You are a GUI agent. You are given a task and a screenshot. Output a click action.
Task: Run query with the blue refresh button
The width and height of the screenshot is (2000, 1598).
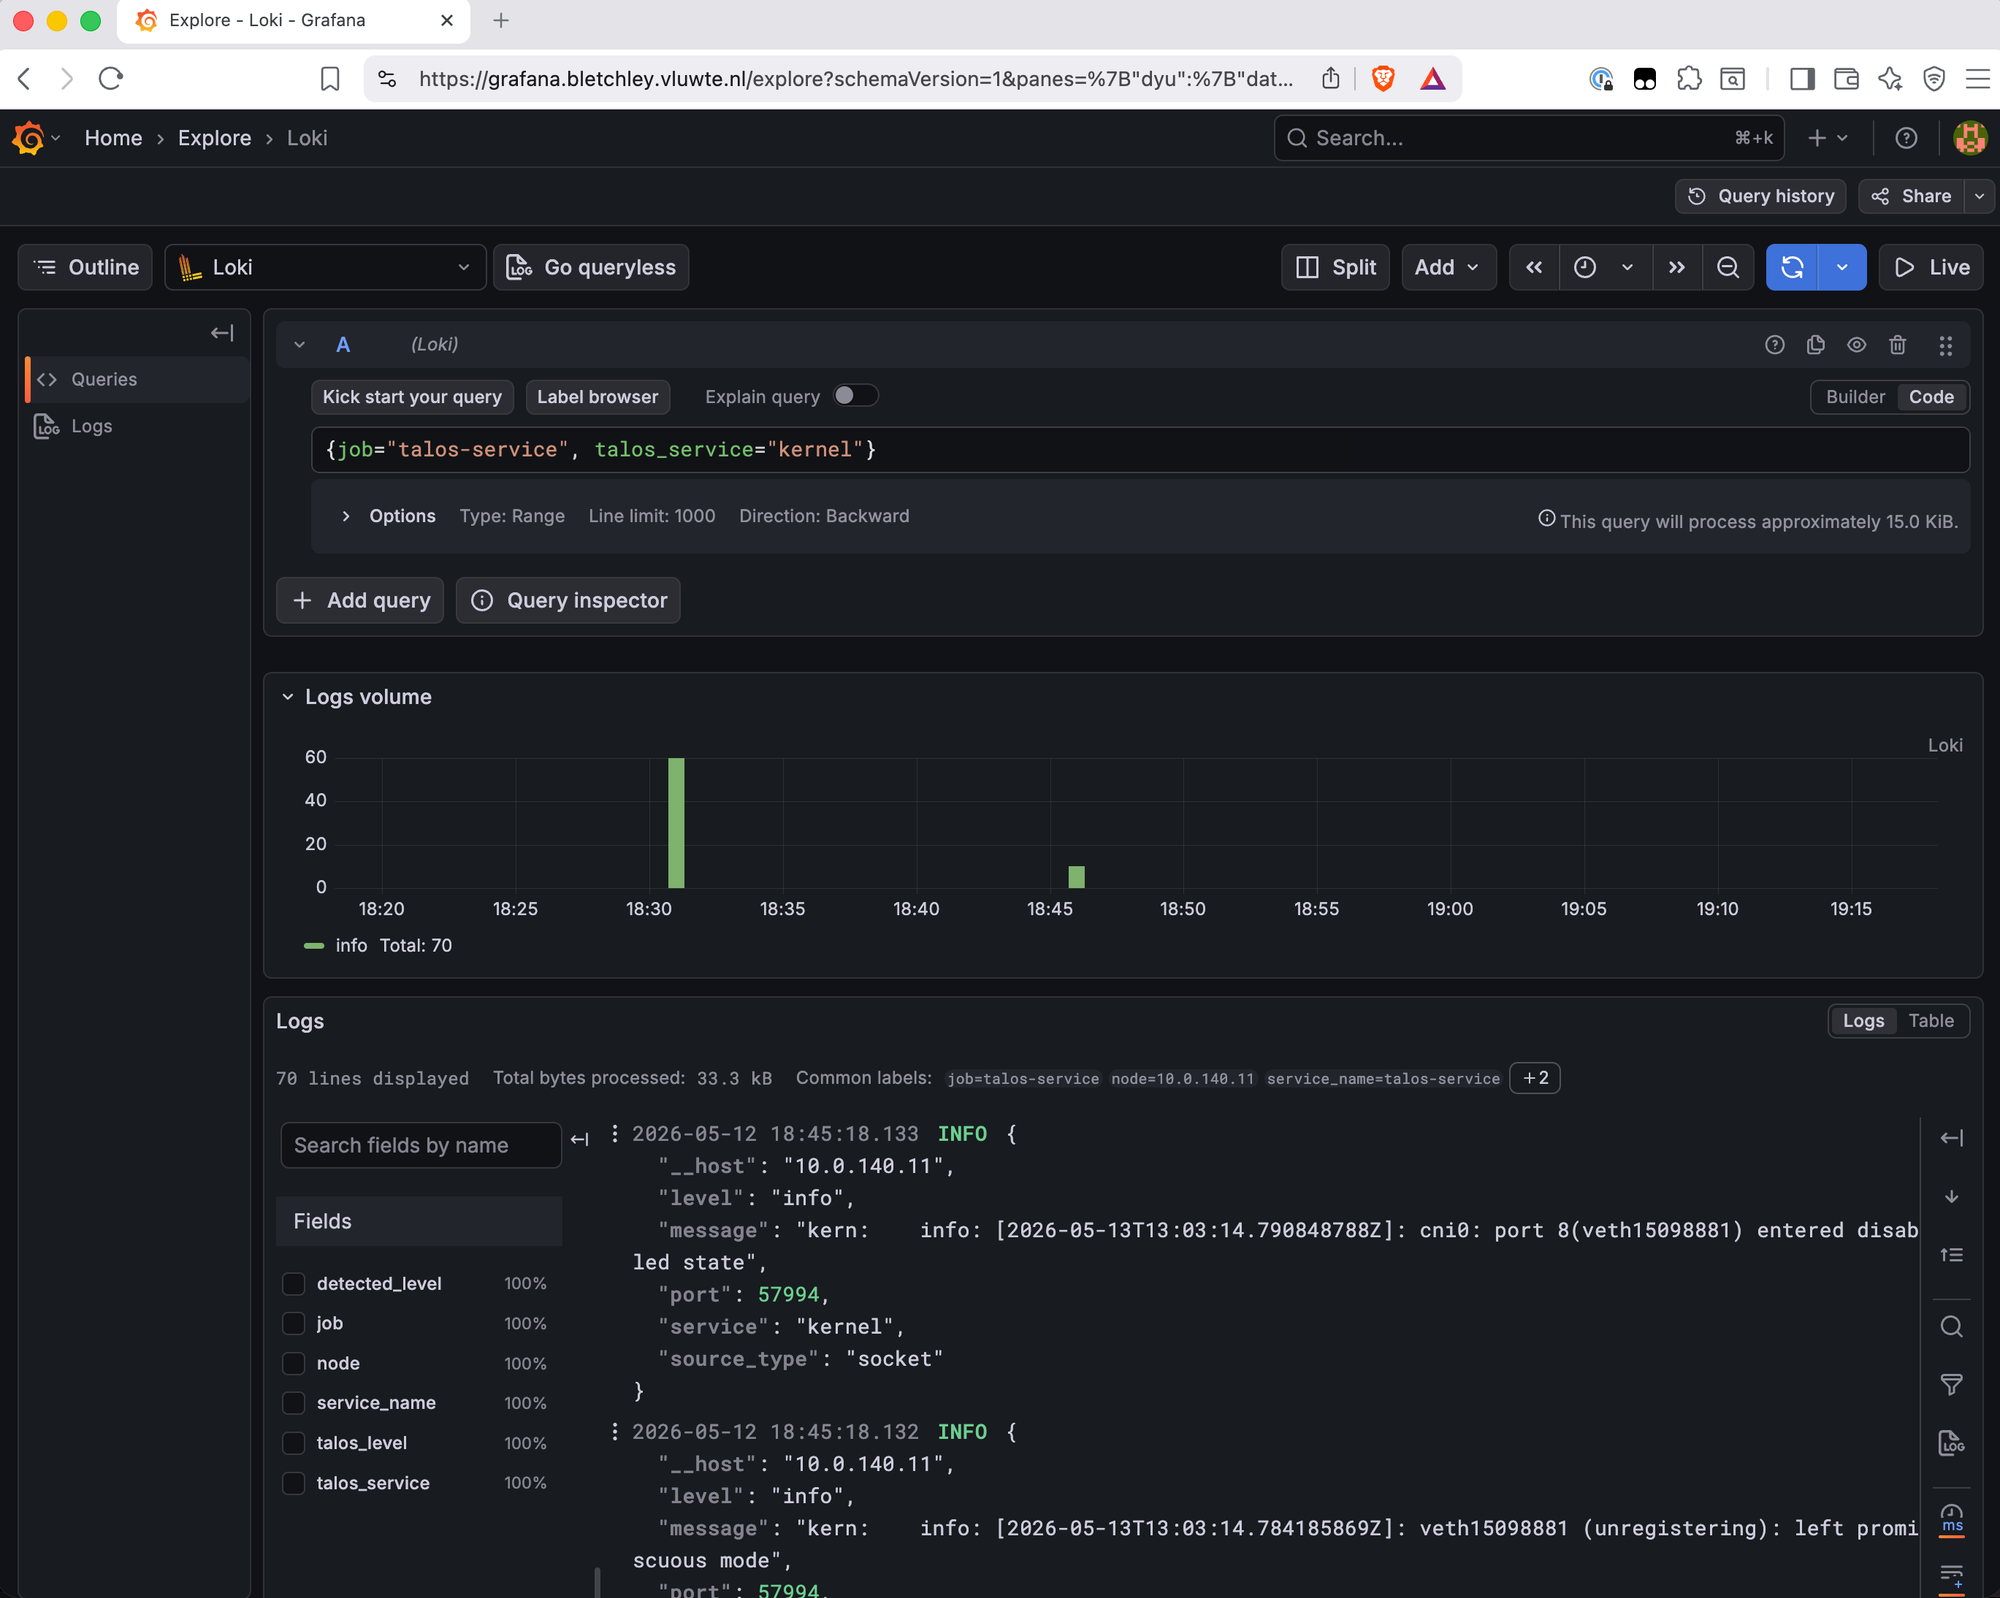(1792, 267)
